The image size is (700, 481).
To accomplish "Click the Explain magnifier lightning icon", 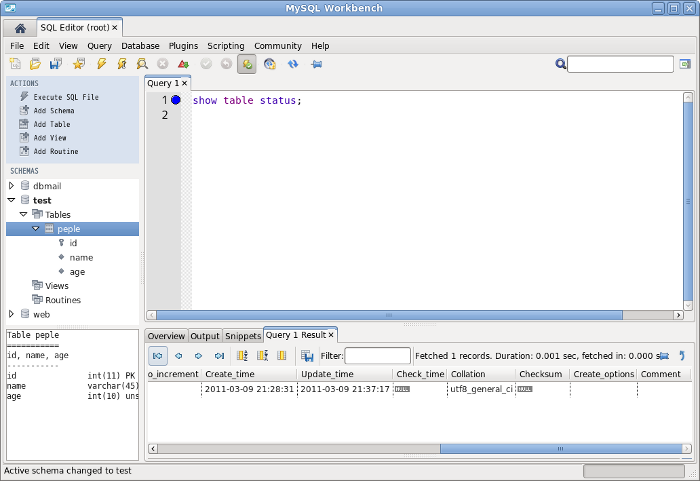I will point(142,64).
